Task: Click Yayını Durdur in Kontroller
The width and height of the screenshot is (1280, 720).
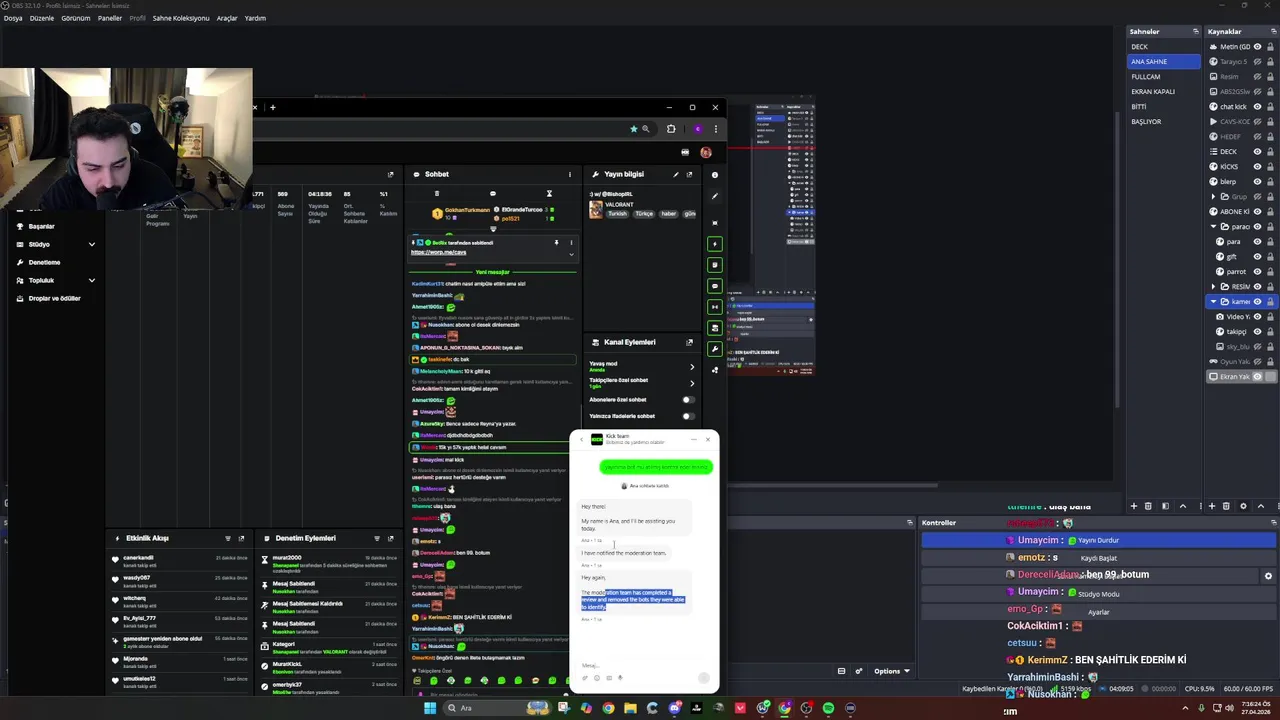Action: coord(1098,540)
